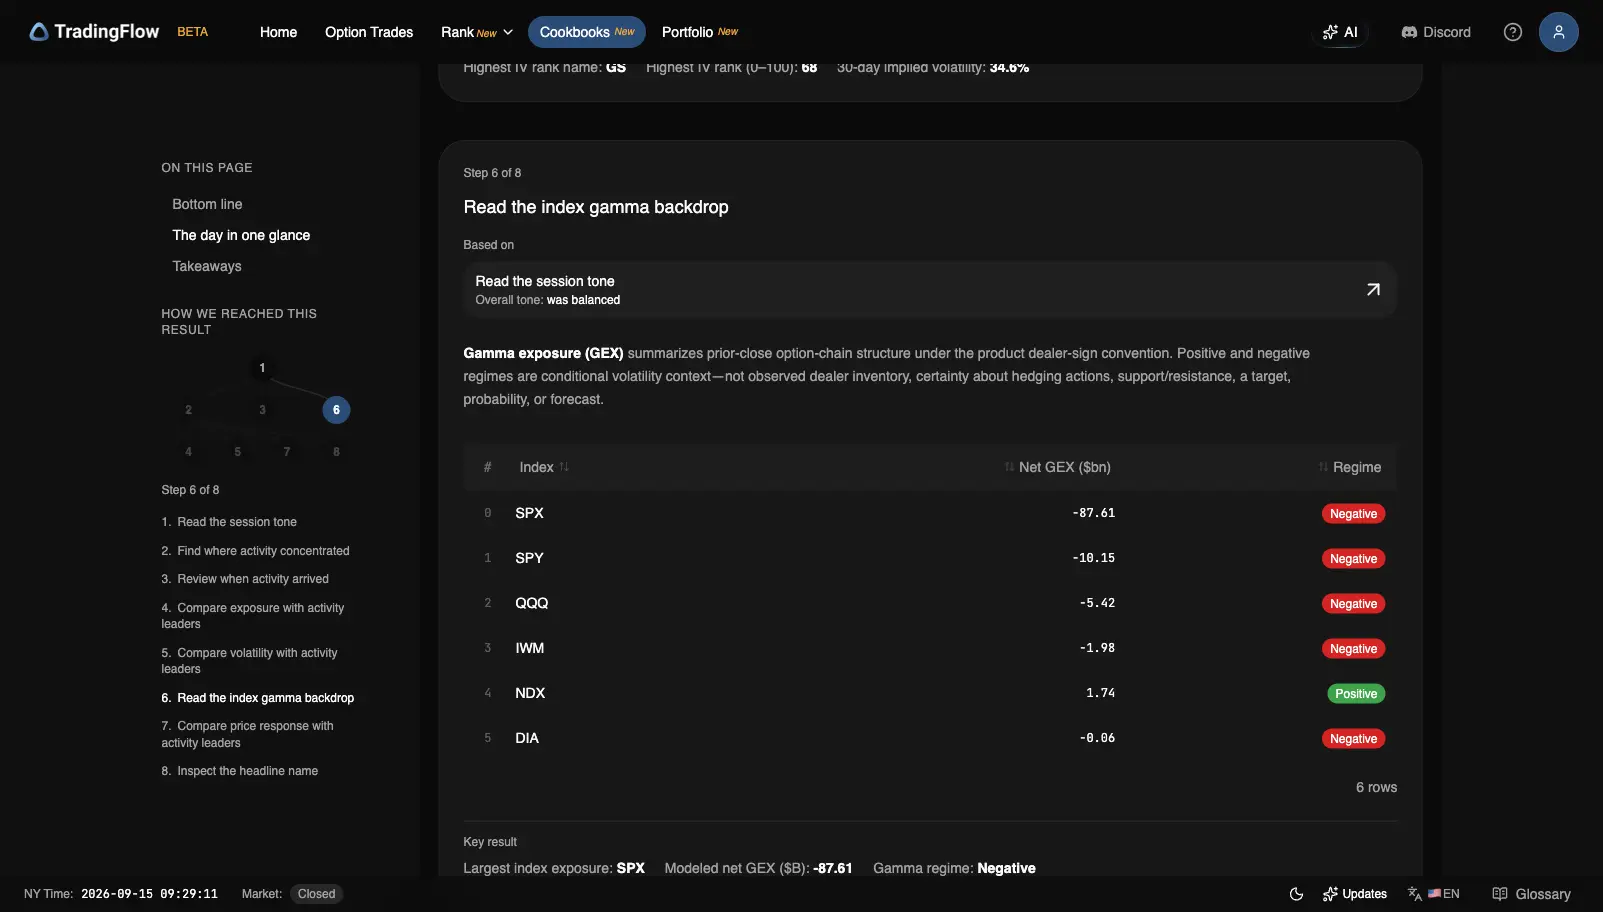Go to step Find where activity concentrated
This screenshot has width=1603, height=912.
(x=255, y=551)
